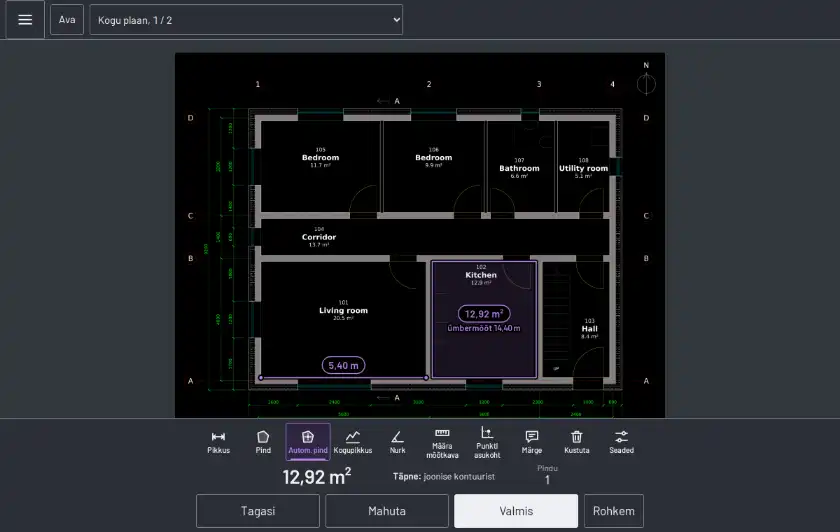Confirm with the Valmis button

[x=516, y=511]
